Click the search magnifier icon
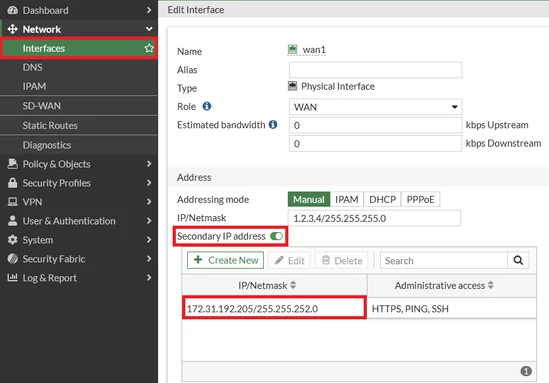This screenshot has height=383, width=549. tap(518, 260)
